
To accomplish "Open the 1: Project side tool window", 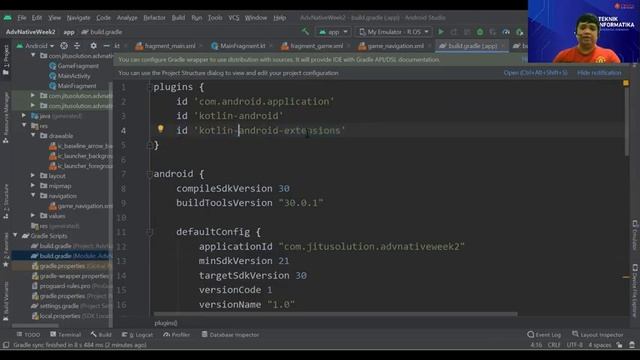I will [6, 60].
